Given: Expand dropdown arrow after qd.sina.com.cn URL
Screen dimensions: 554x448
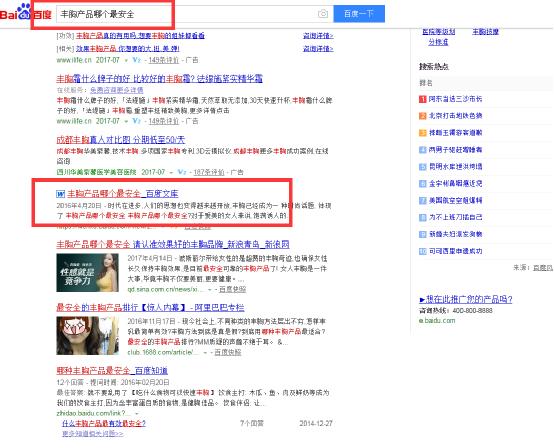Looking at the screenshot, I should point(210,290).
